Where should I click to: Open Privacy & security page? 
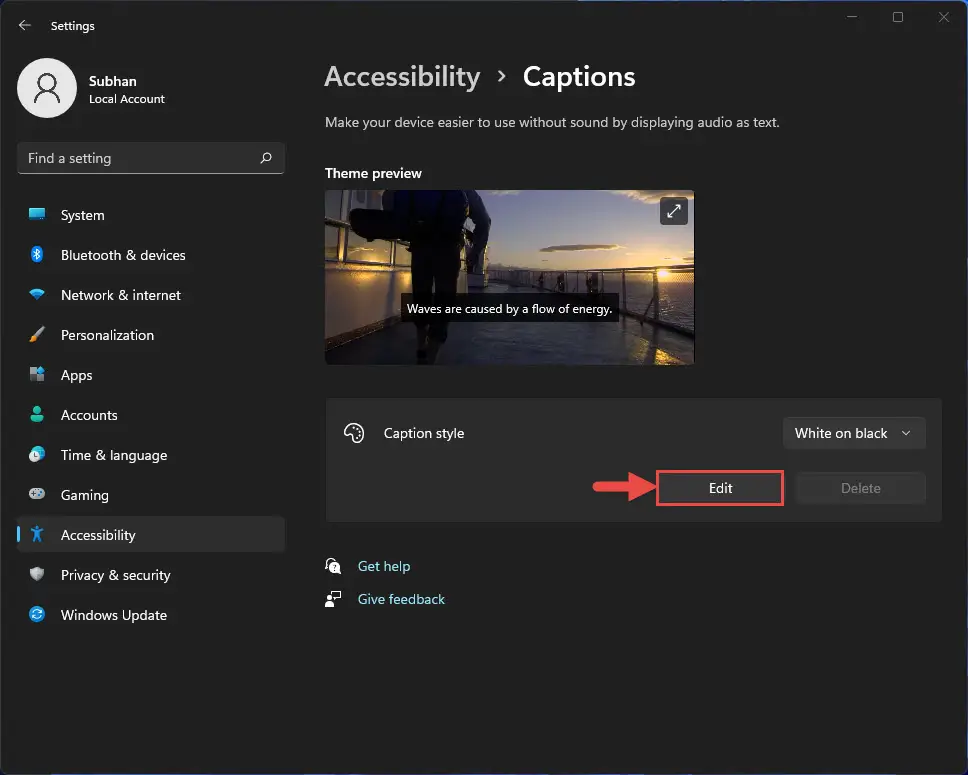(x=151, y=575)
